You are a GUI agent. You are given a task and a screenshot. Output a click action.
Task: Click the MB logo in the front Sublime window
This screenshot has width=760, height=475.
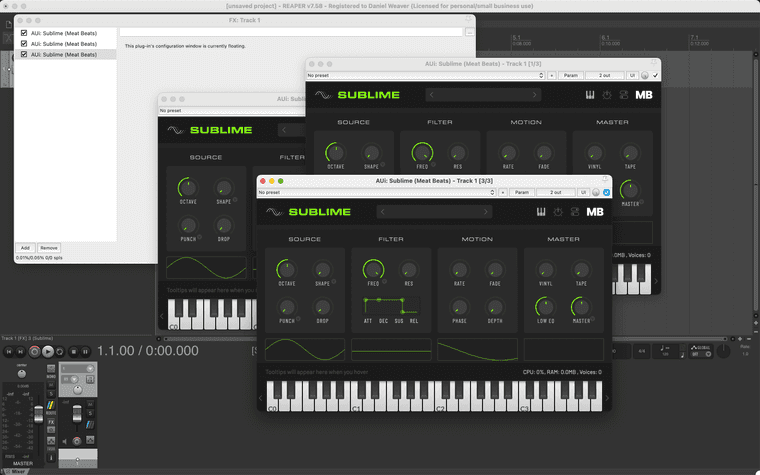point(594,212)
